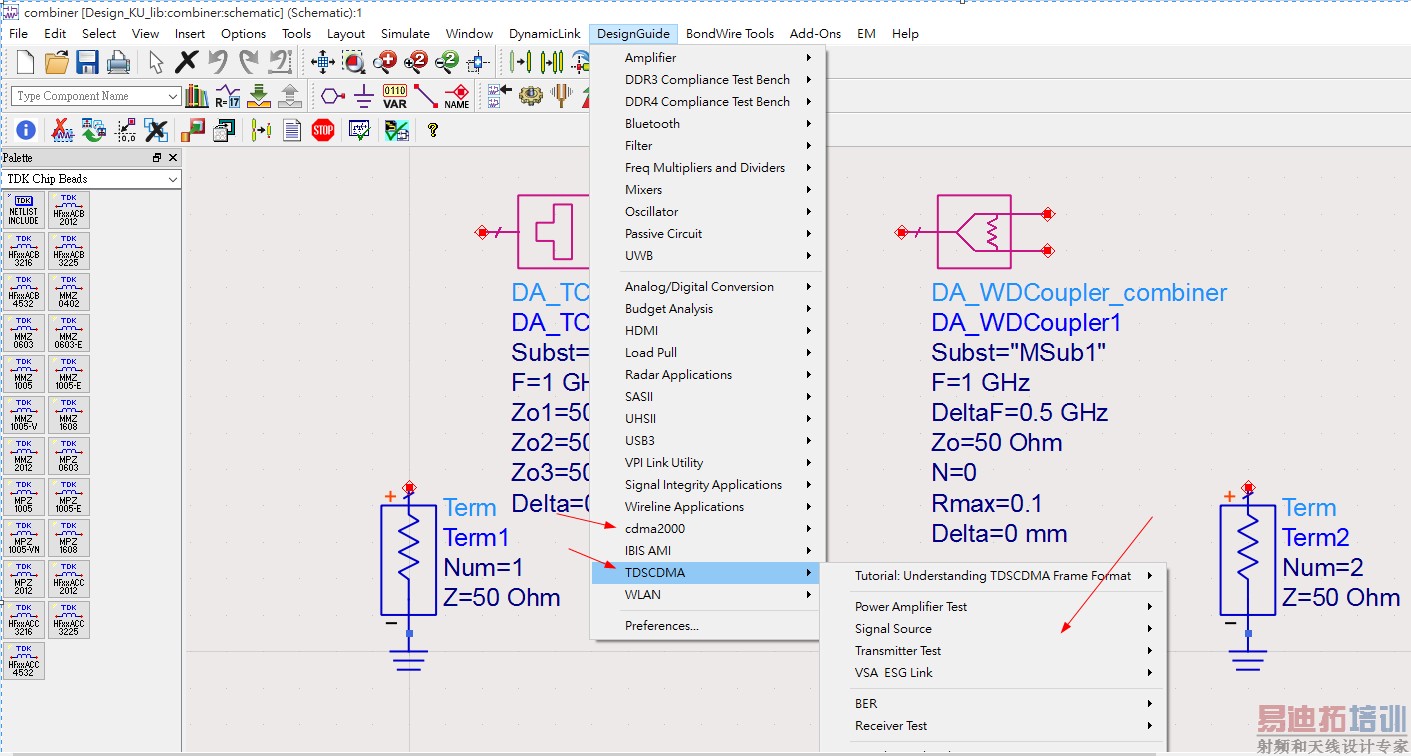Screen dimensions: 1411x756
Task: Click the Save floppy disk icon
Action: pos(87,62)
